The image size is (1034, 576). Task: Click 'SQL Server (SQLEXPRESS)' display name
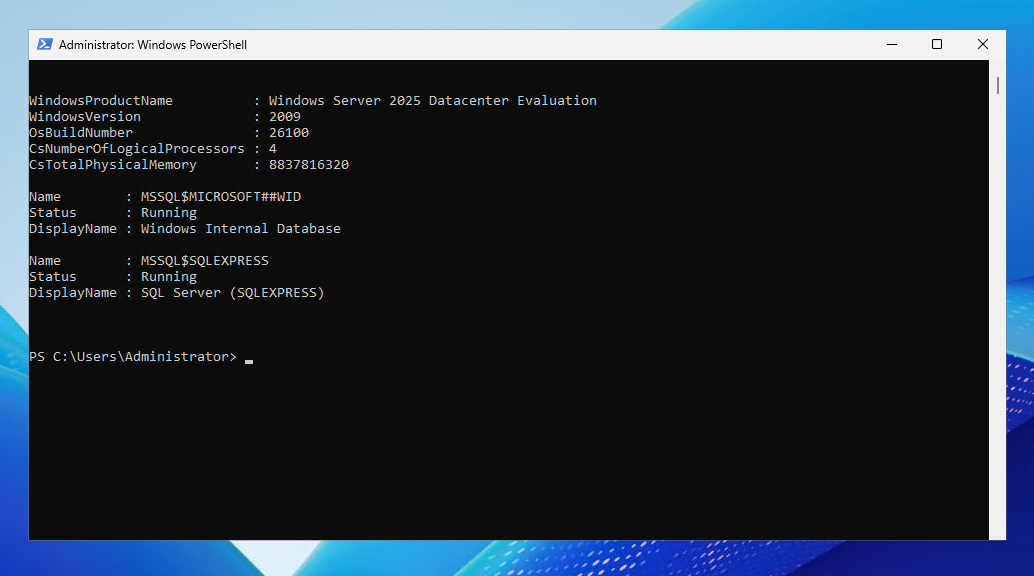point(233,293)
